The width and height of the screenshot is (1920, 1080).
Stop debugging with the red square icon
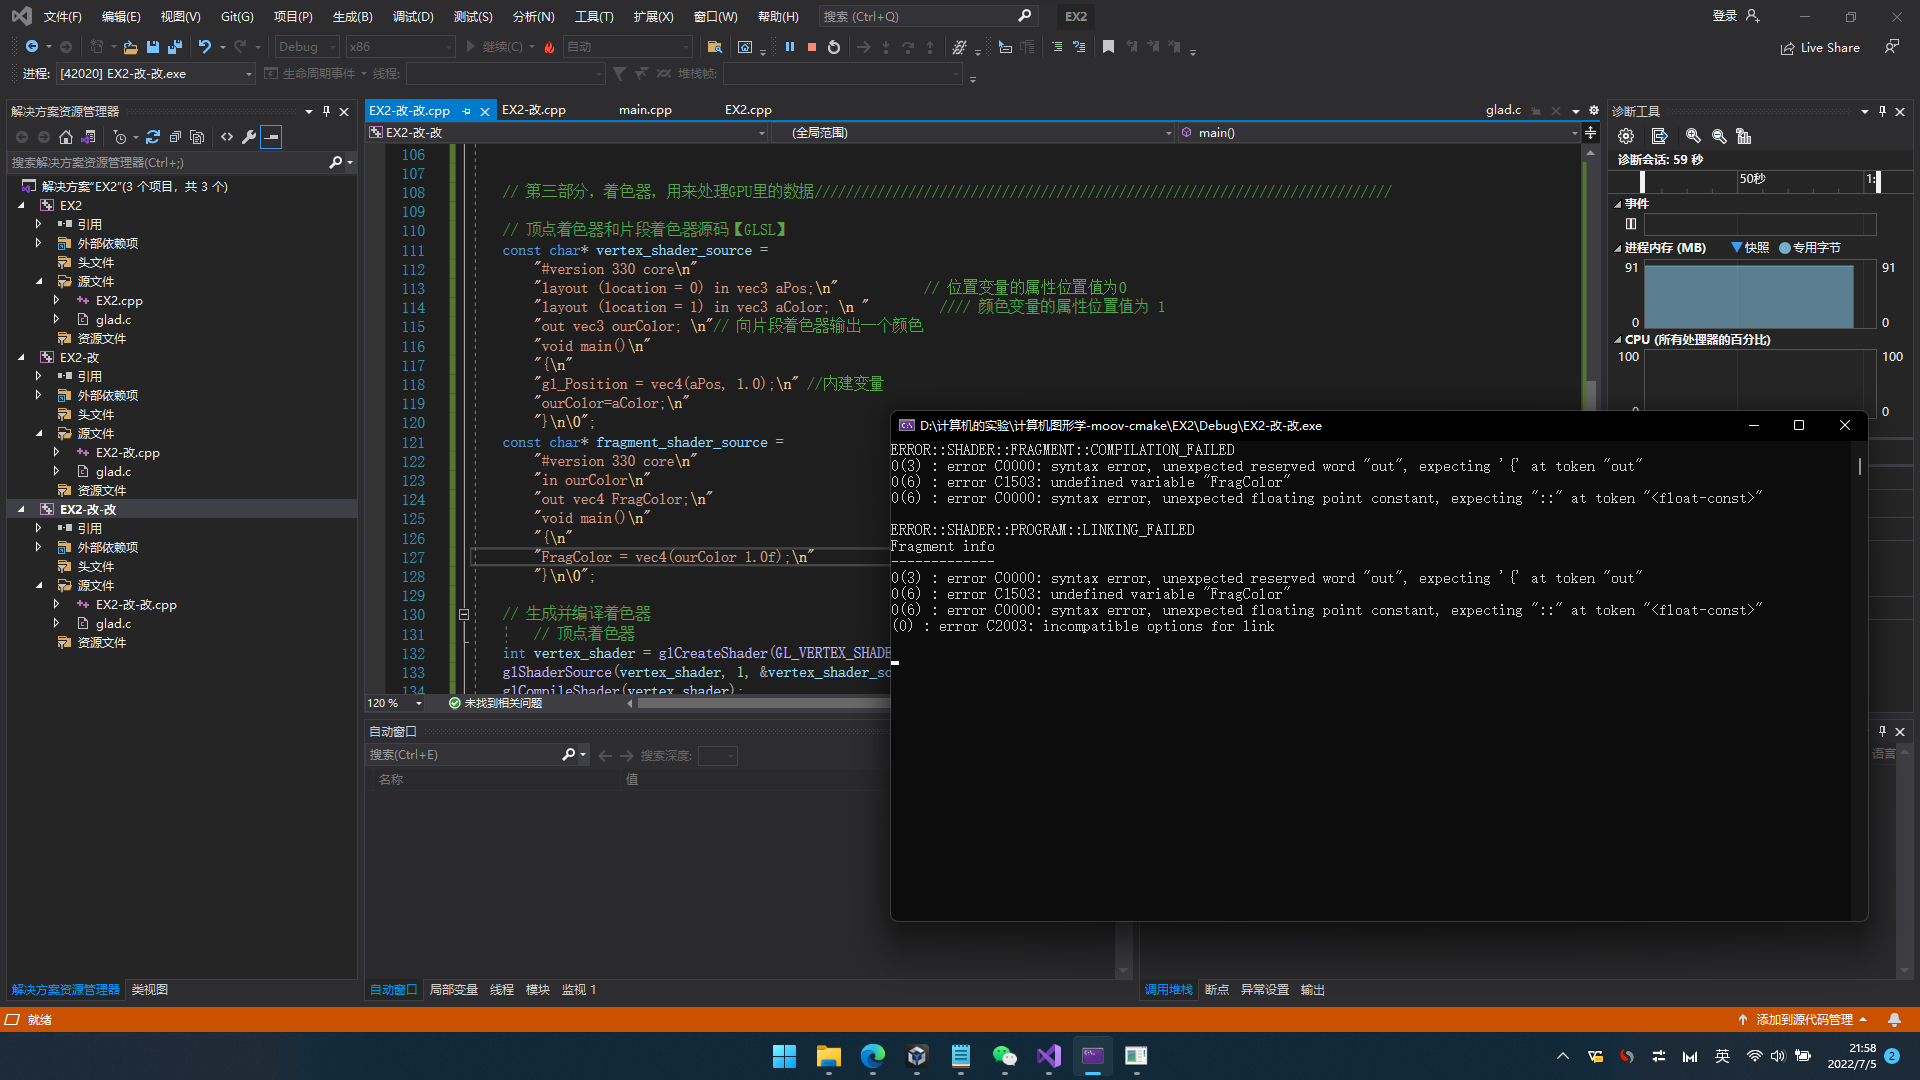tap(812, 47)
